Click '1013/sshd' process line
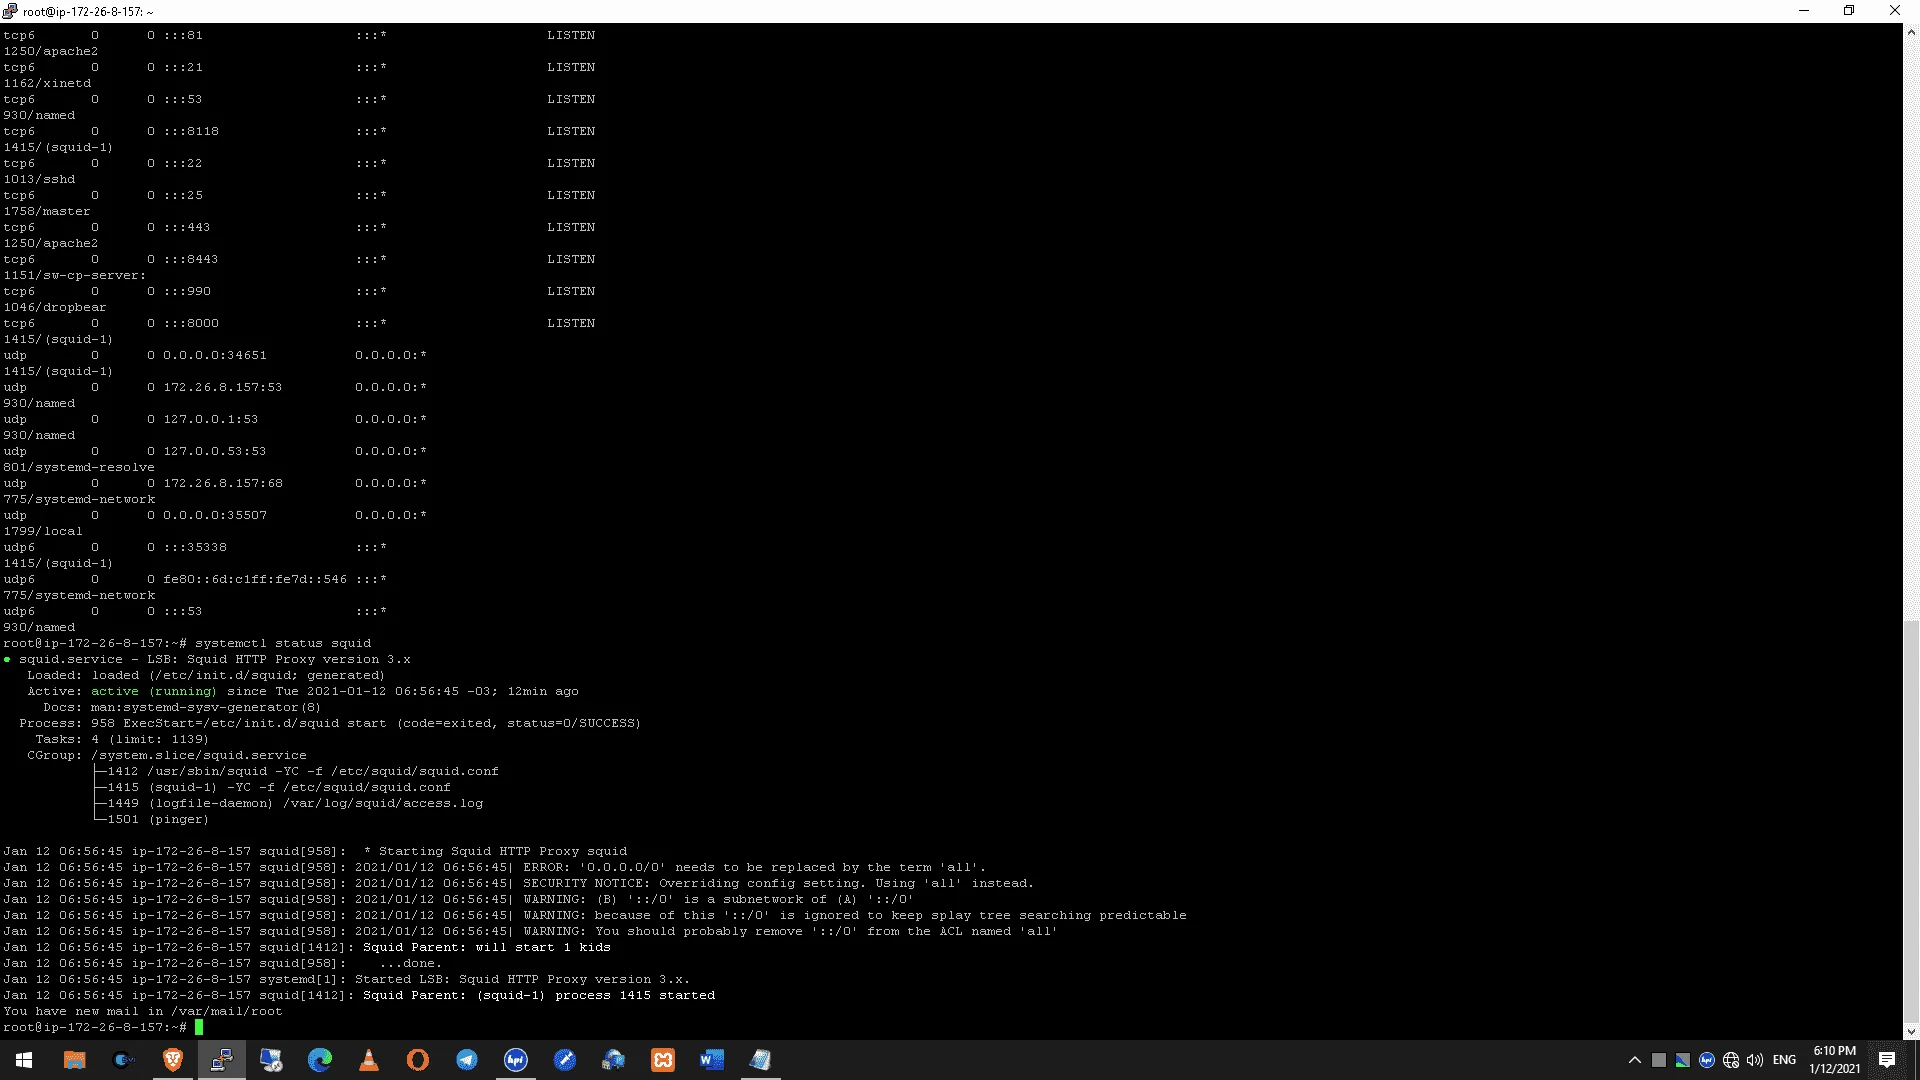The height and width of the screenshot is (1080, 1920). [39, 179]
